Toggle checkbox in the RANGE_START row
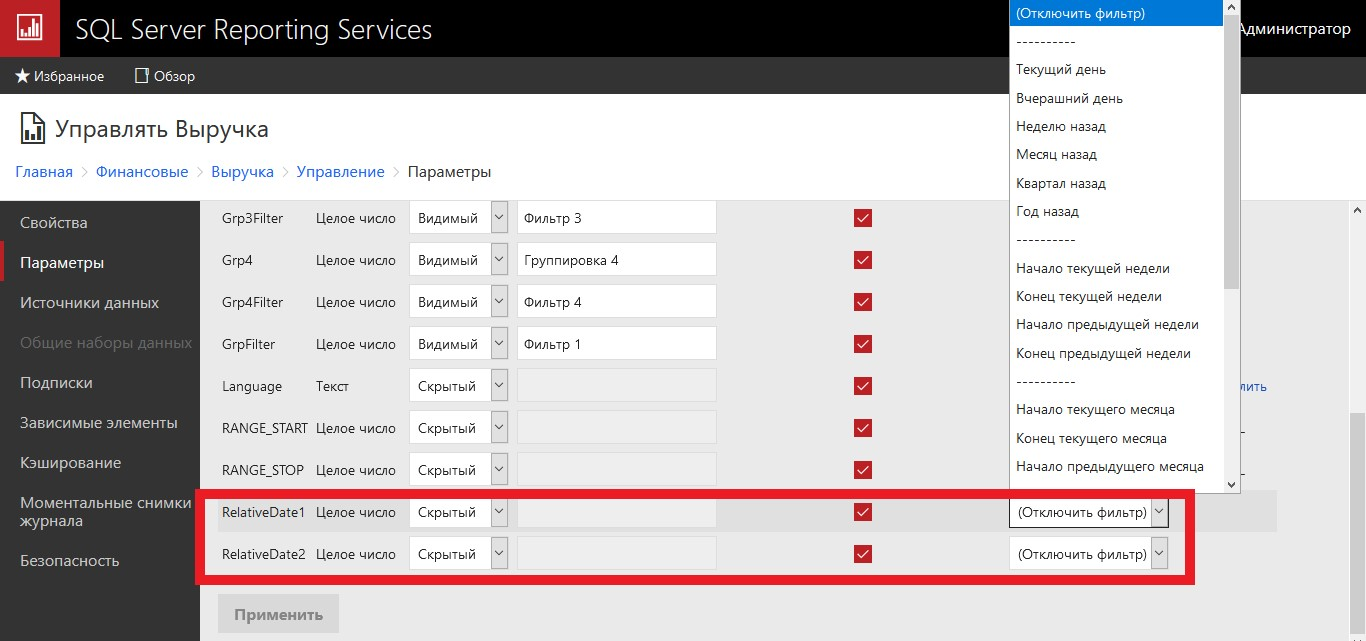 pos(863,428)
